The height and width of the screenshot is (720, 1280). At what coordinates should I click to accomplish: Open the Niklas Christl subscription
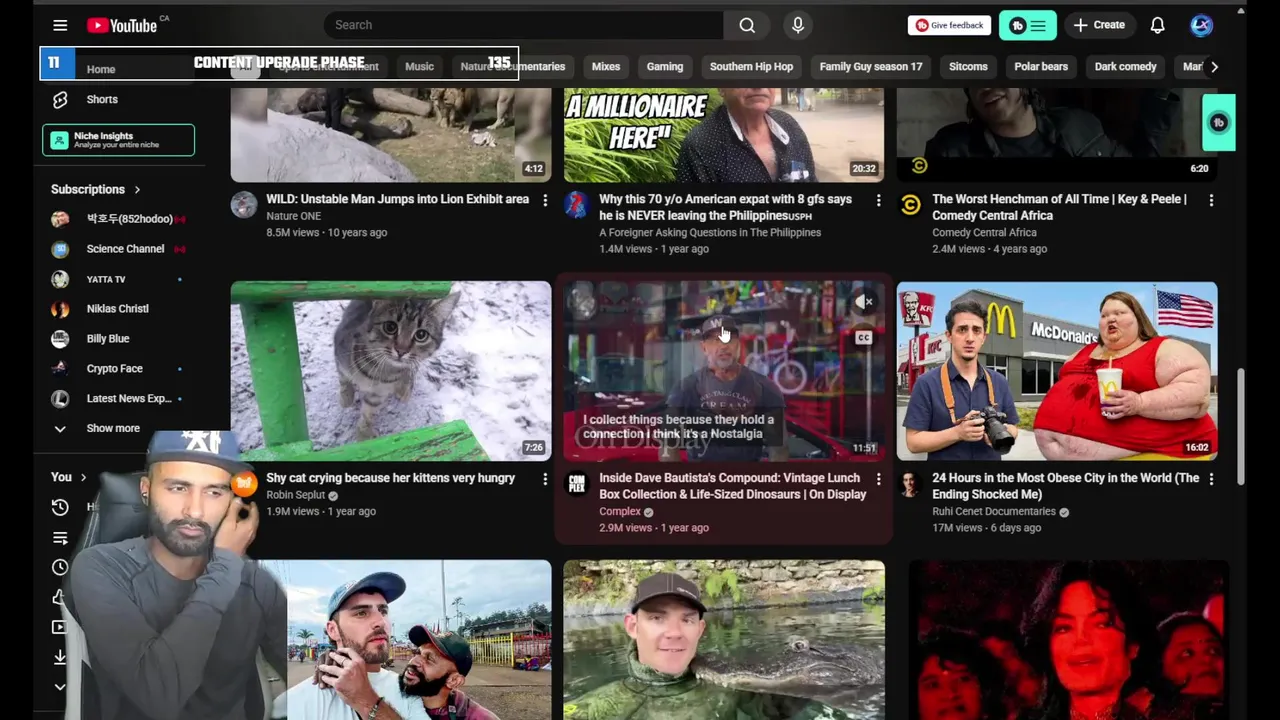[x=118, y=309]
